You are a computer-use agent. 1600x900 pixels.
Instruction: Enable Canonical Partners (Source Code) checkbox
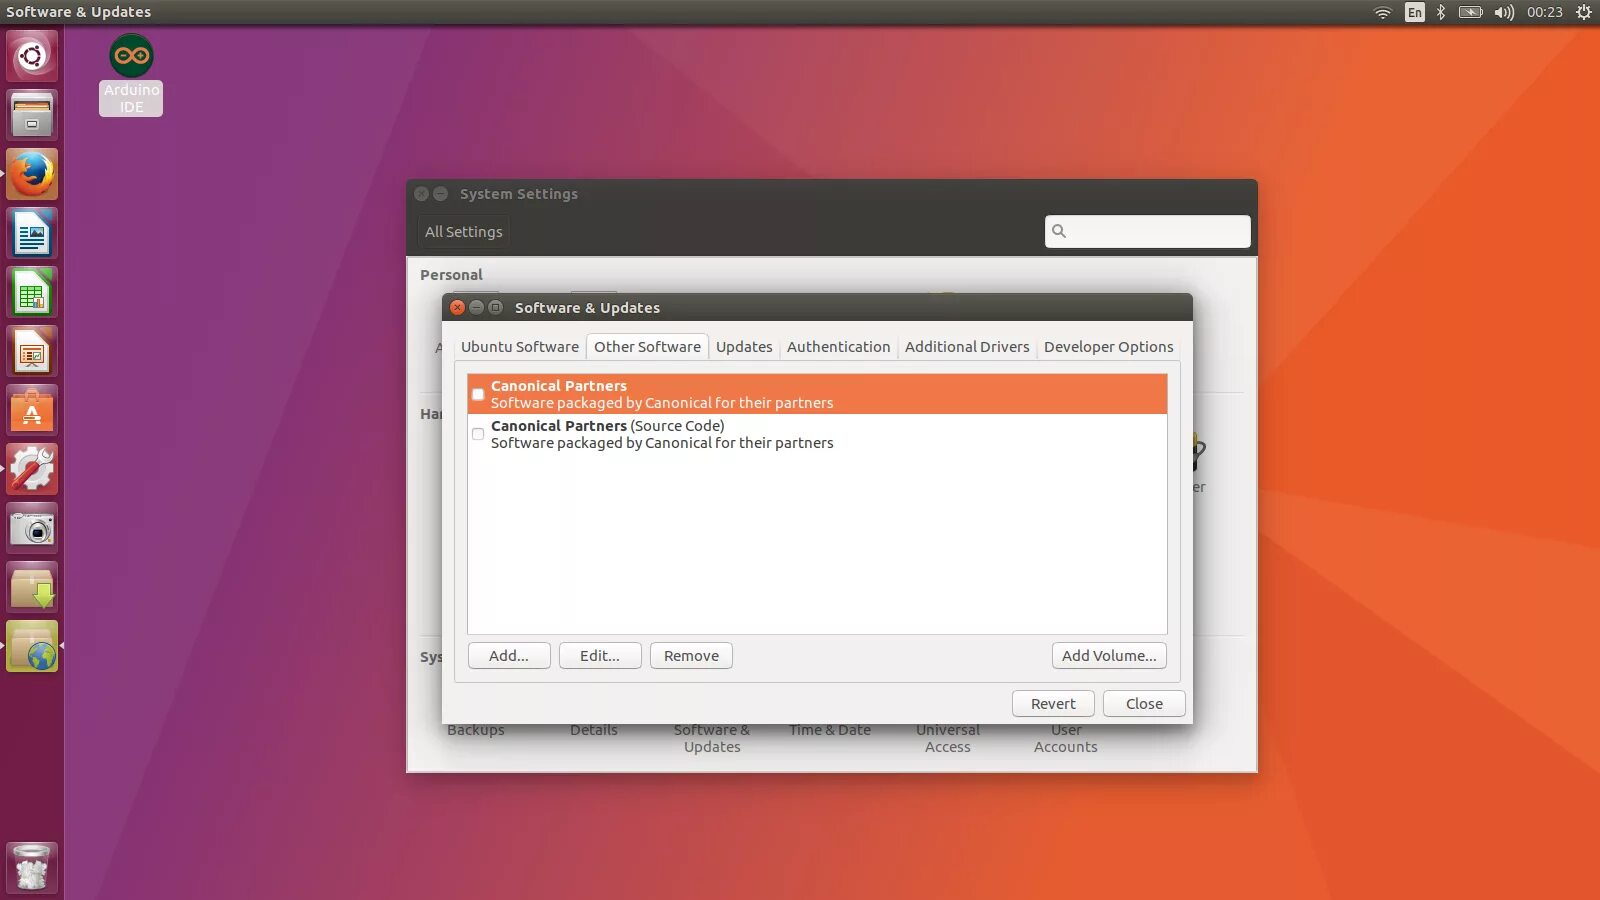(478, 434)
